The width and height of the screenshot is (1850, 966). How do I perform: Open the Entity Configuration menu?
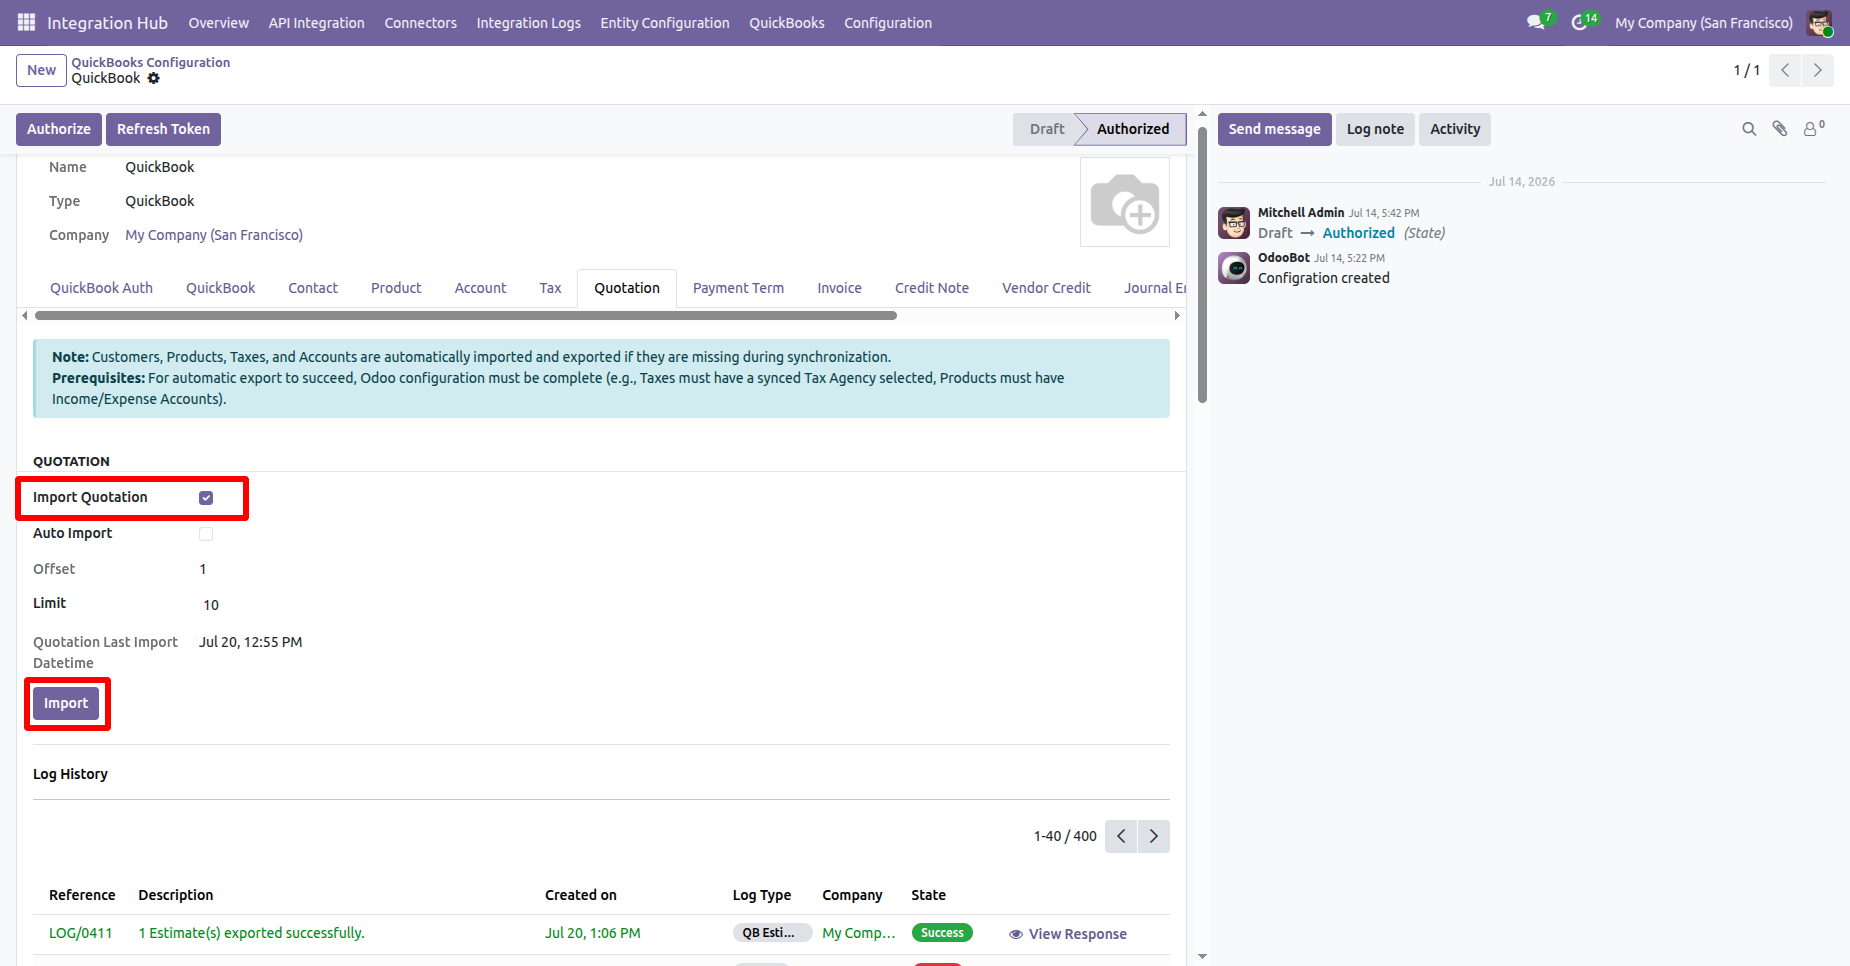coord(665,23)
